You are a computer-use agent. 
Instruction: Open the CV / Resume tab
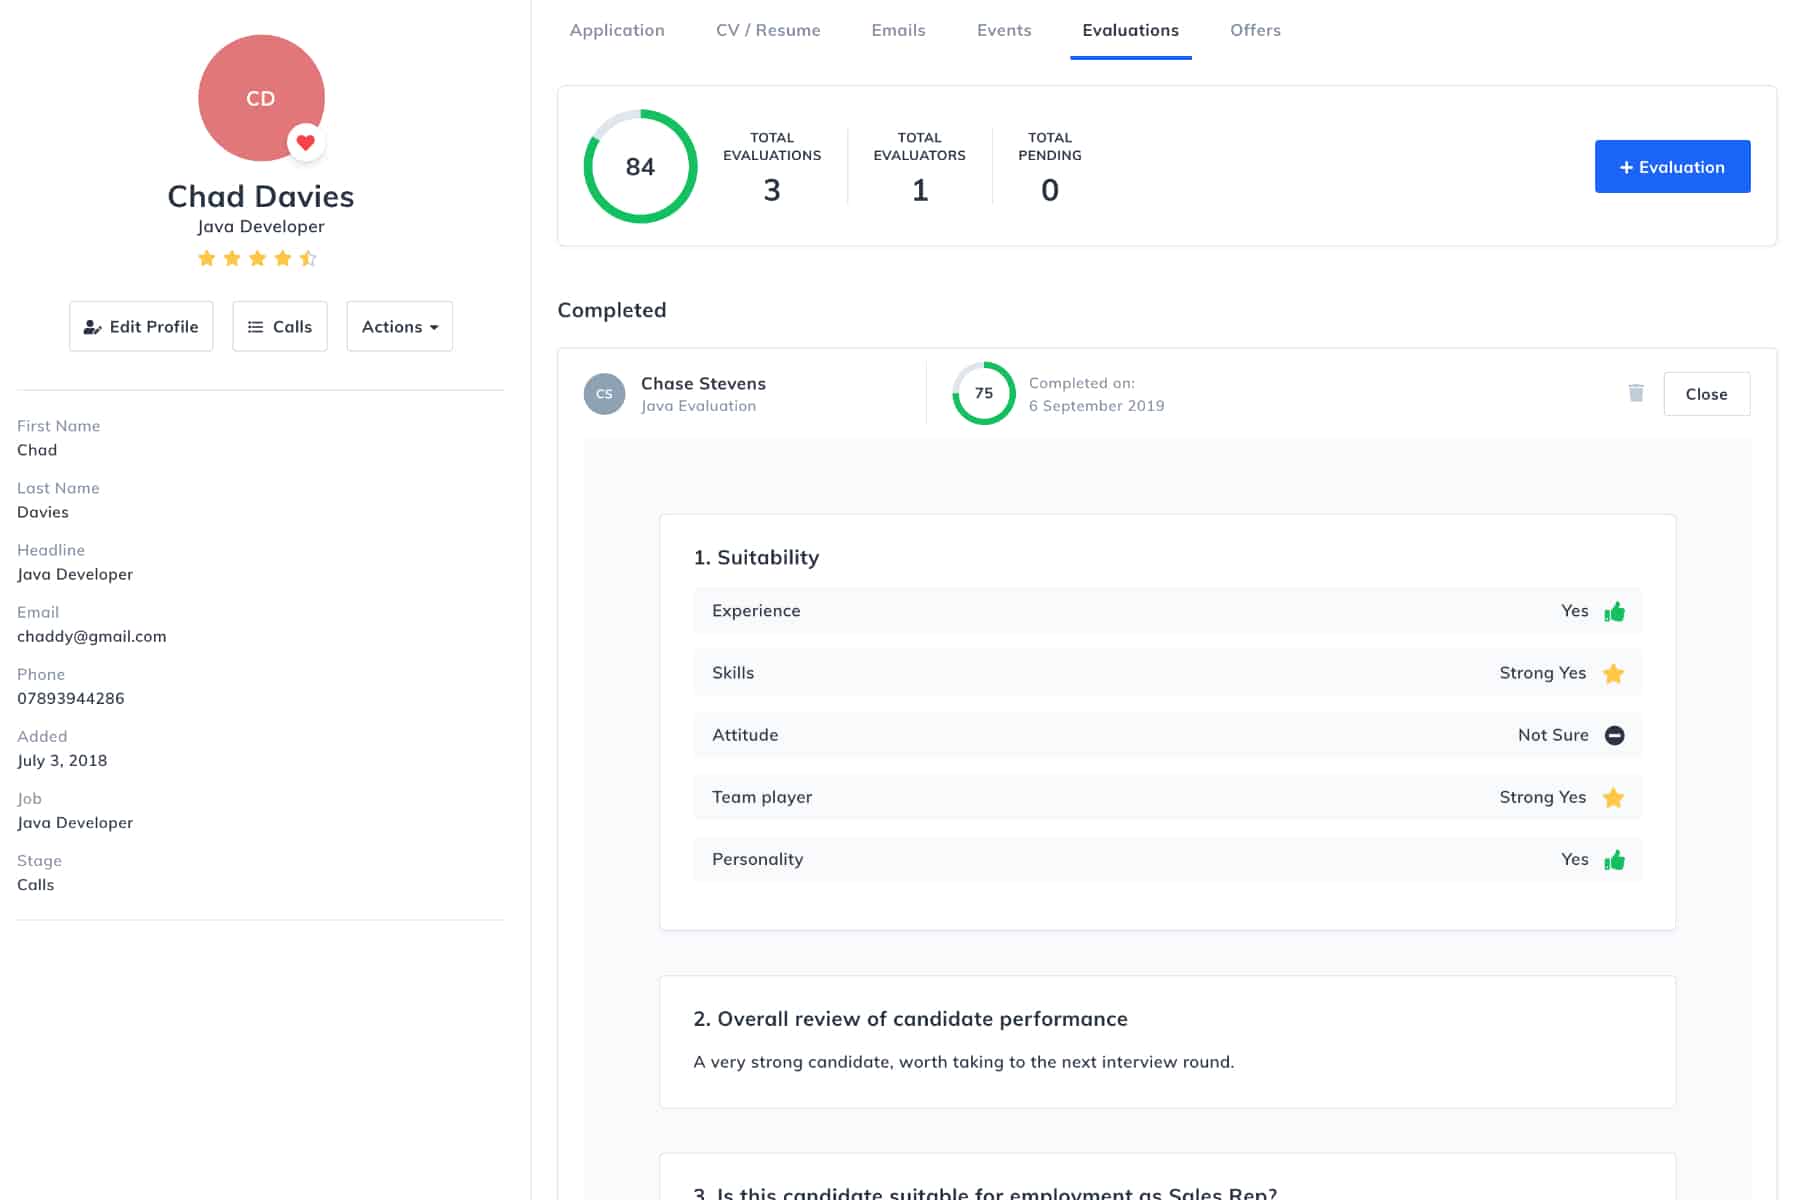point(768,30)
